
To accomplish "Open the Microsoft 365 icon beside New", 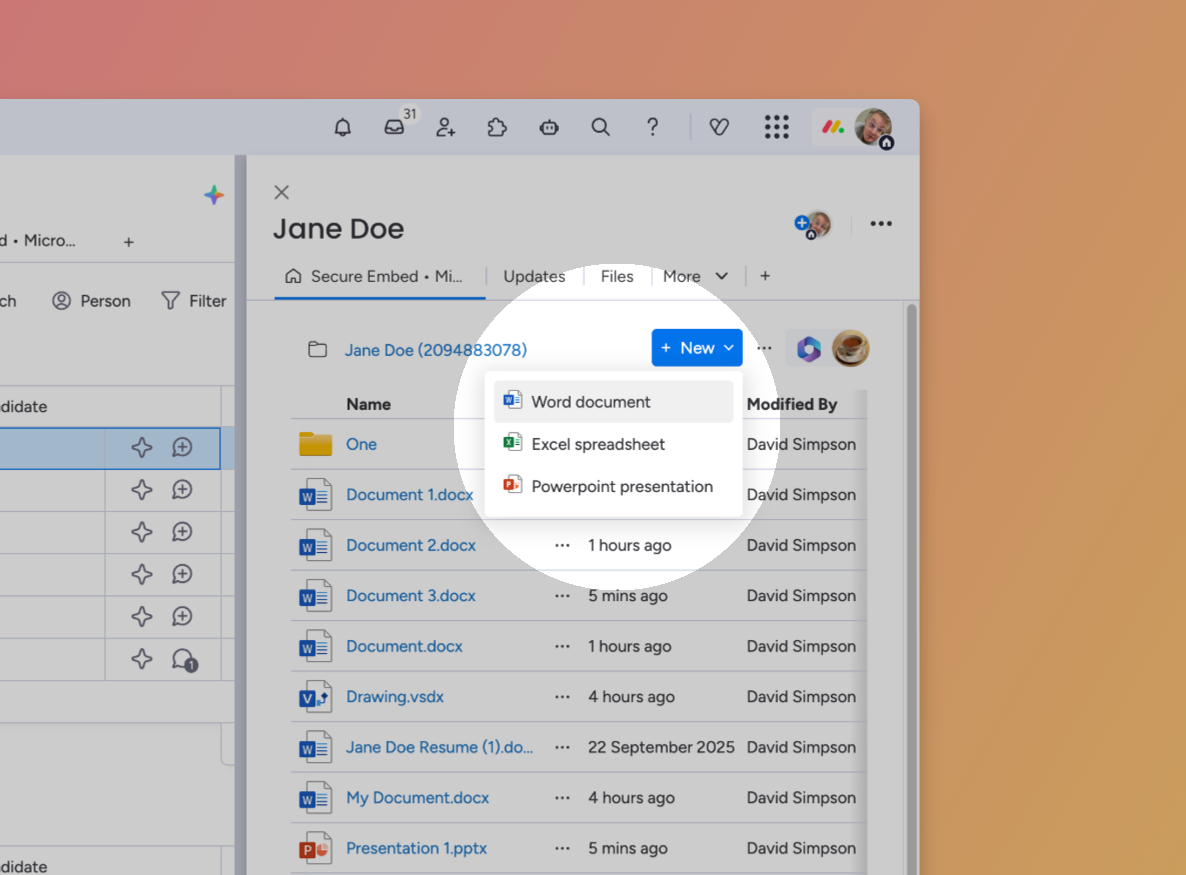I will point(808,348).
